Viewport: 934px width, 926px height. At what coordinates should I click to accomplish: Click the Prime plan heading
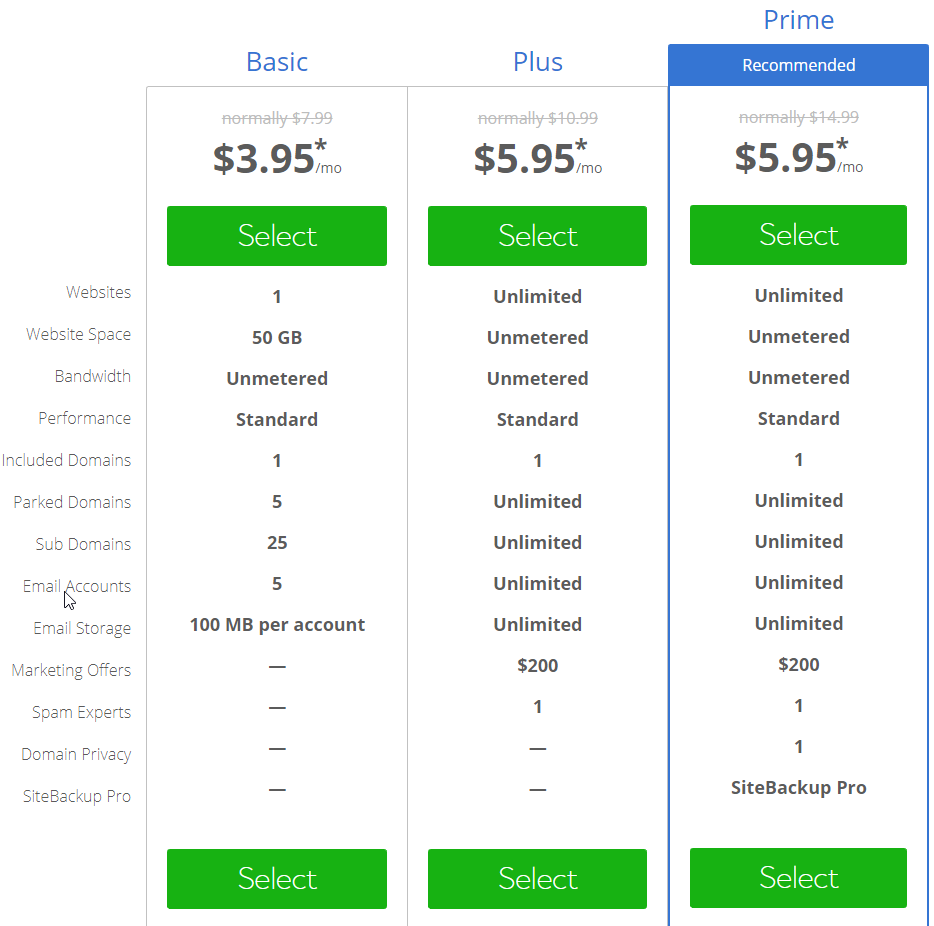(798, 20)
